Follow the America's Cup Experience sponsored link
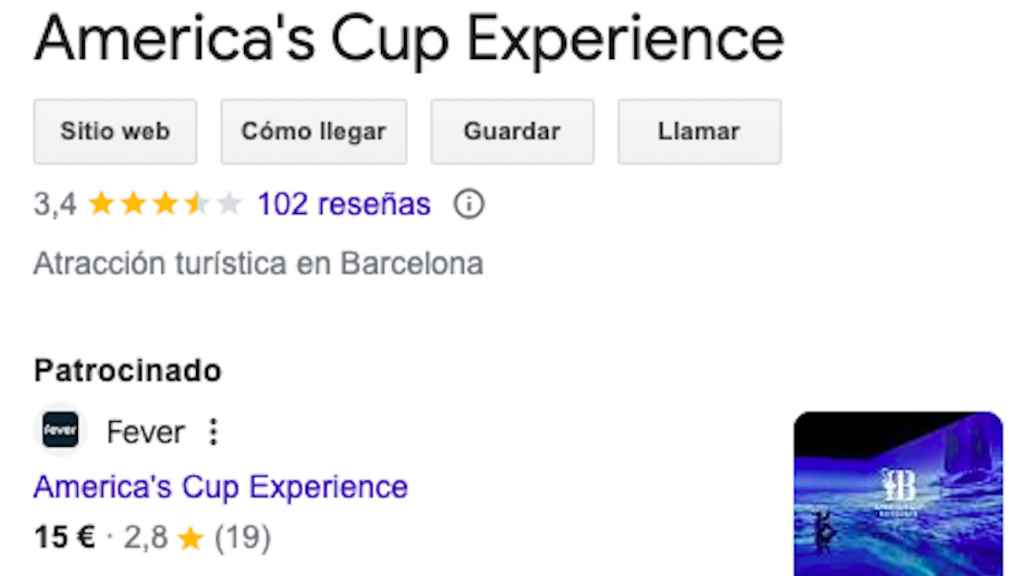Viewport: 1024px width, 576px height. click(220, 487)
